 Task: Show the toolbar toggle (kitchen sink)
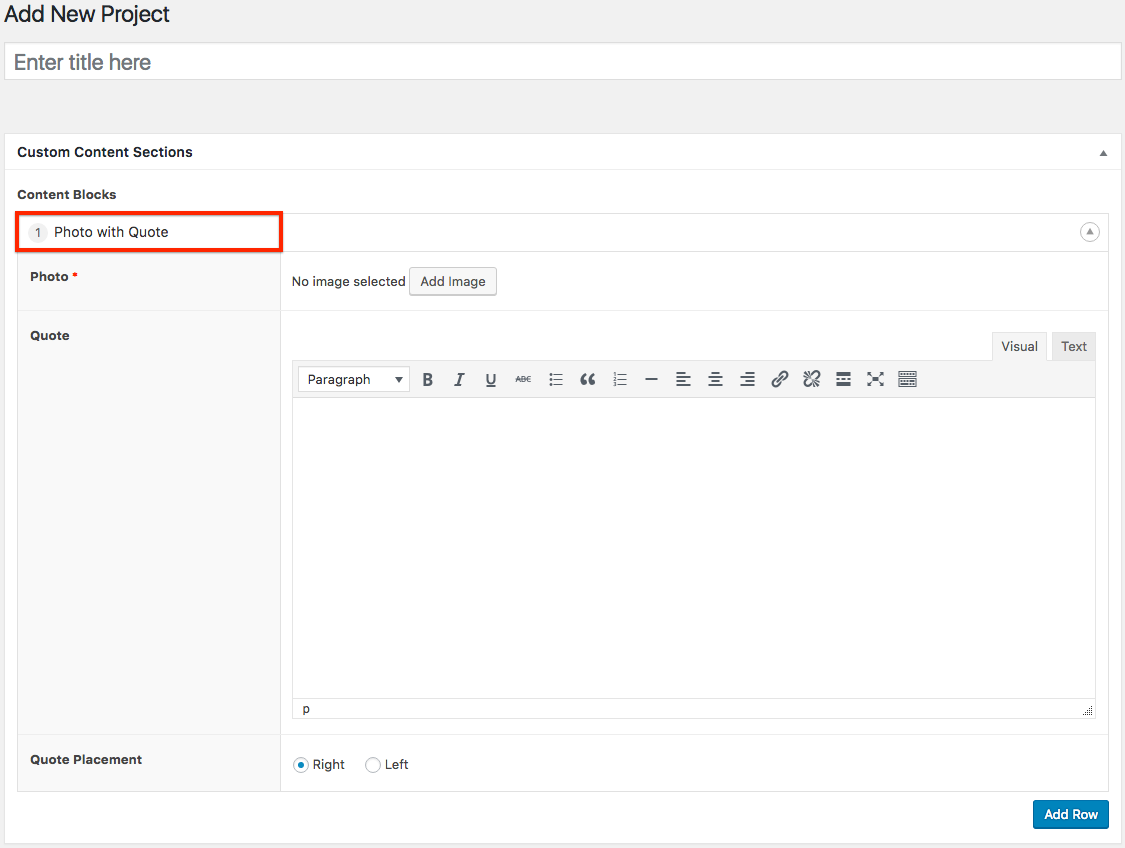(x=908, y=380)
